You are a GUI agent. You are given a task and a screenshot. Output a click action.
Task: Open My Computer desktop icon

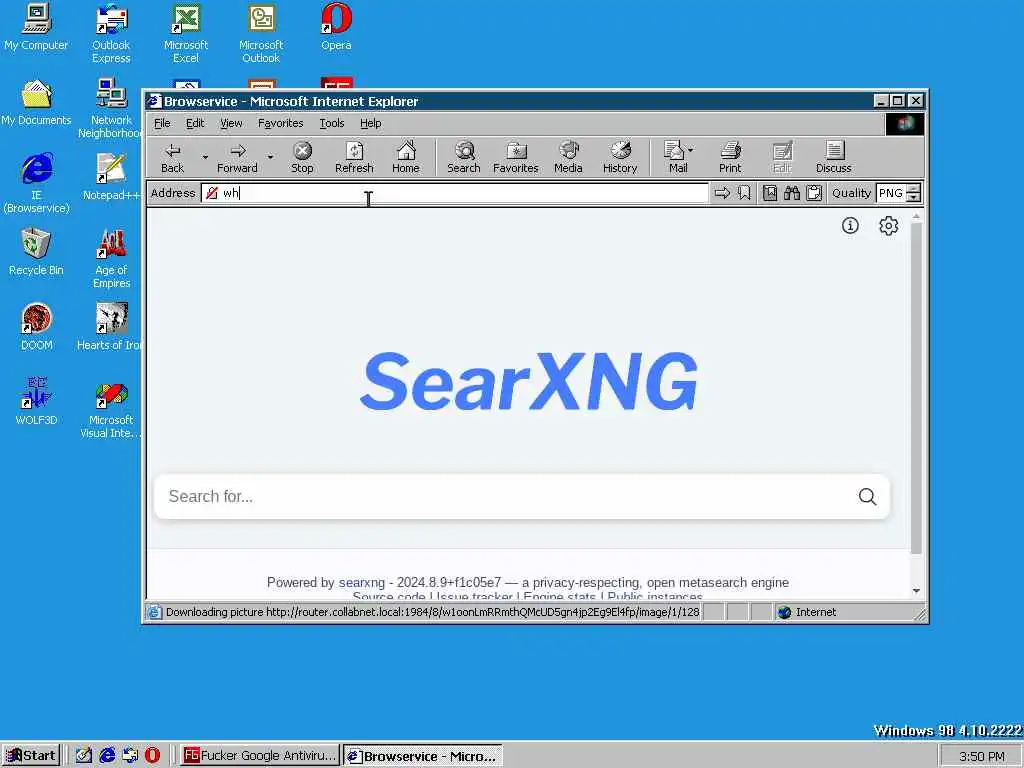pos(36,27)
